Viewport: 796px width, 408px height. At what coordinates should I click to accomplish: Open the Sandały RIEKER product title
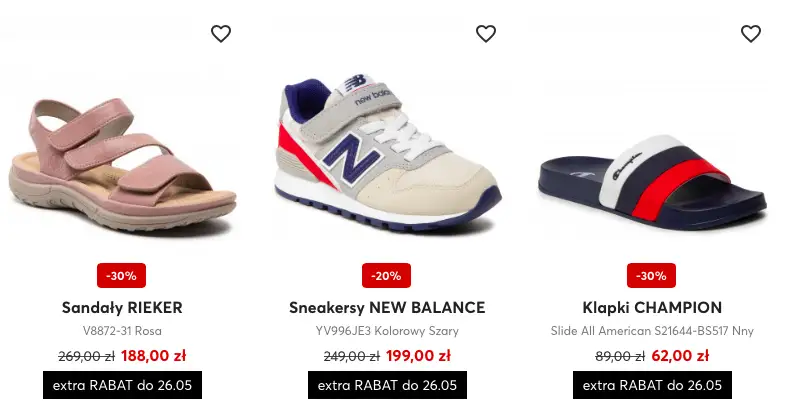pyautogui.click(x=122, y=307)
